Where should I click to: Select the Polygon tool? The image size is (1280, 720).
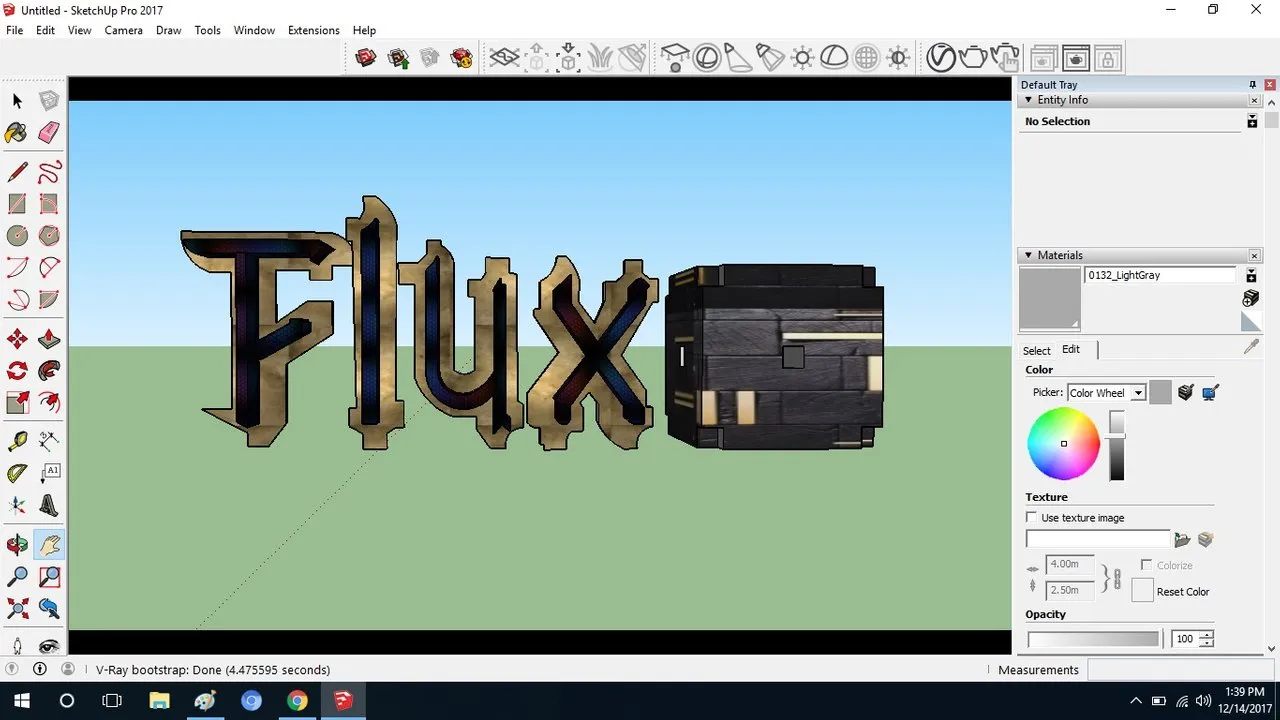pos(49,236)
